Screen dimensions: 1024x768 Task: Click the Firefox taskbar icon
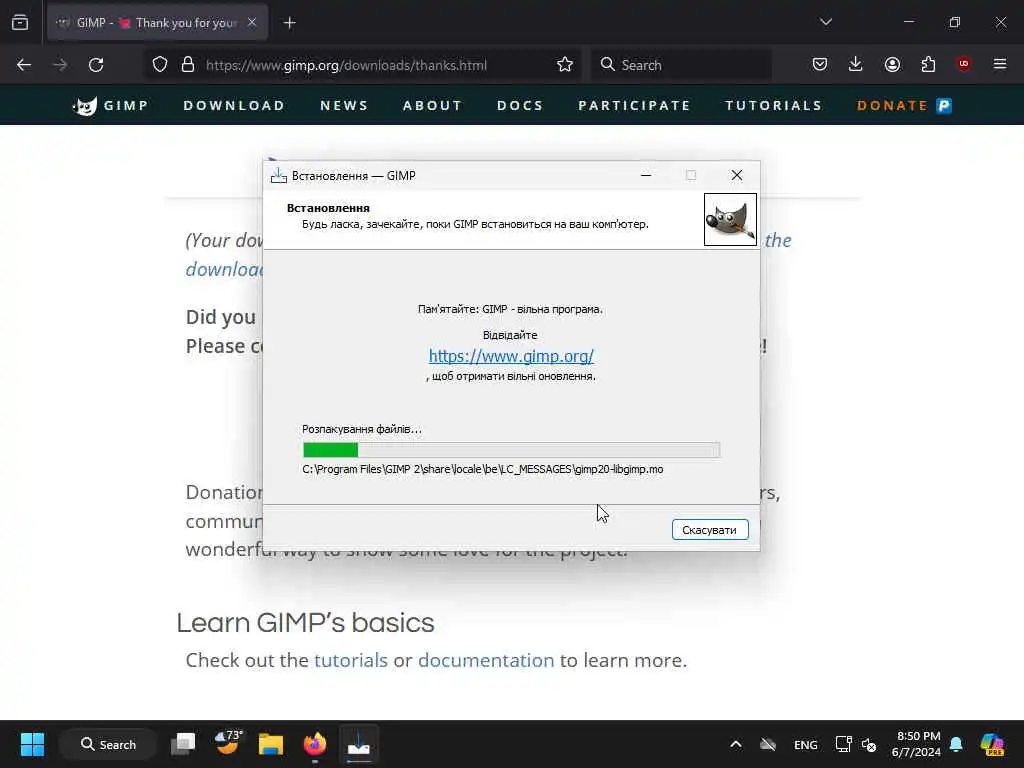click(x=315, y=744)
